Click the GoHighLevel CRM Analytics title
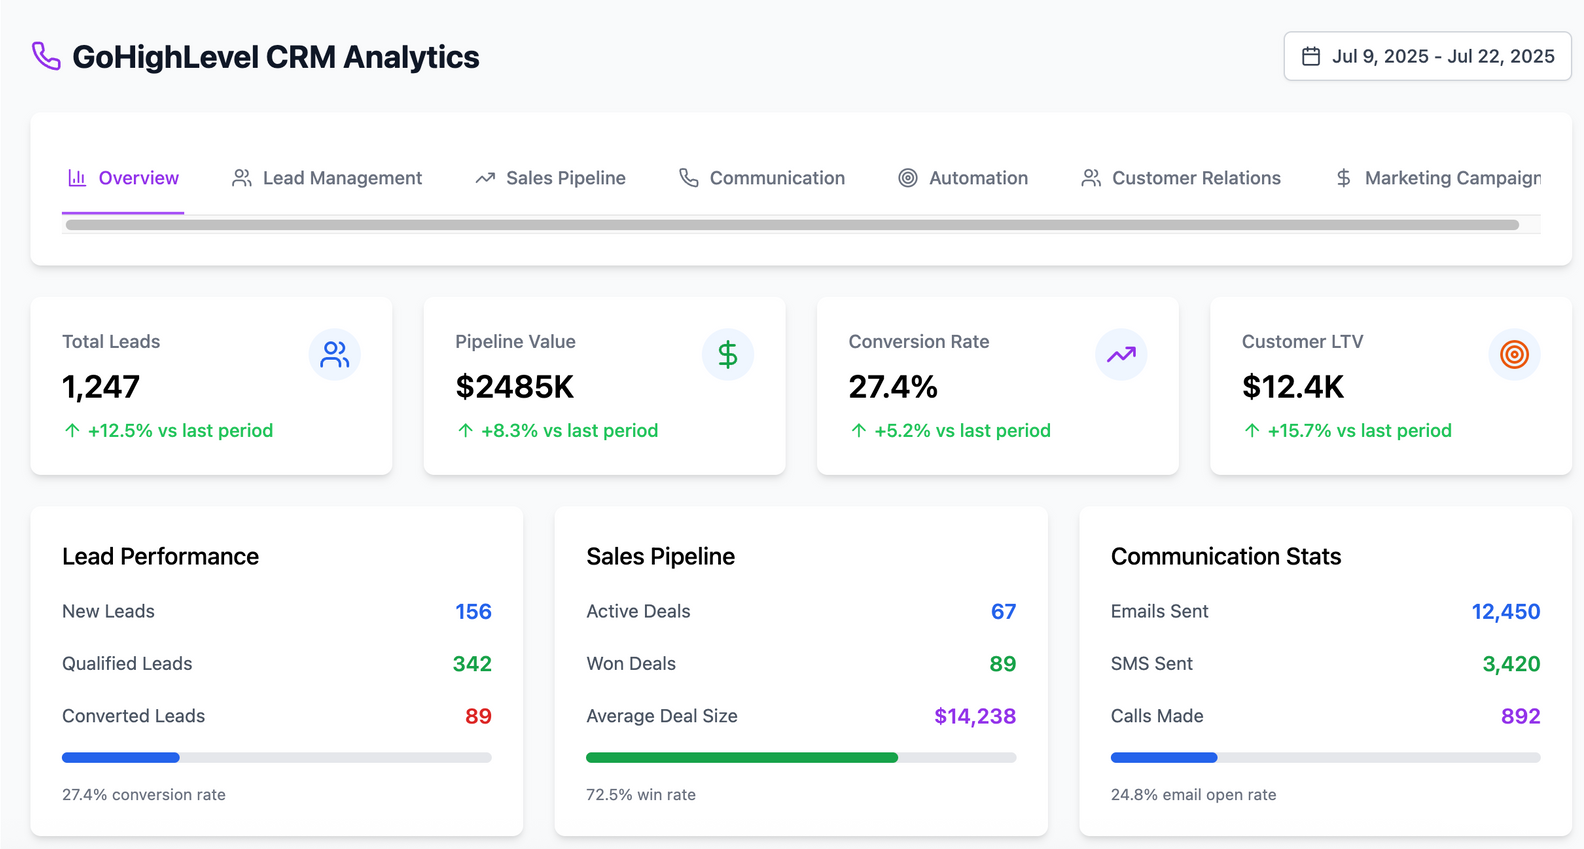The width and height of the screenshot is (1584, 849). (276, 57)
